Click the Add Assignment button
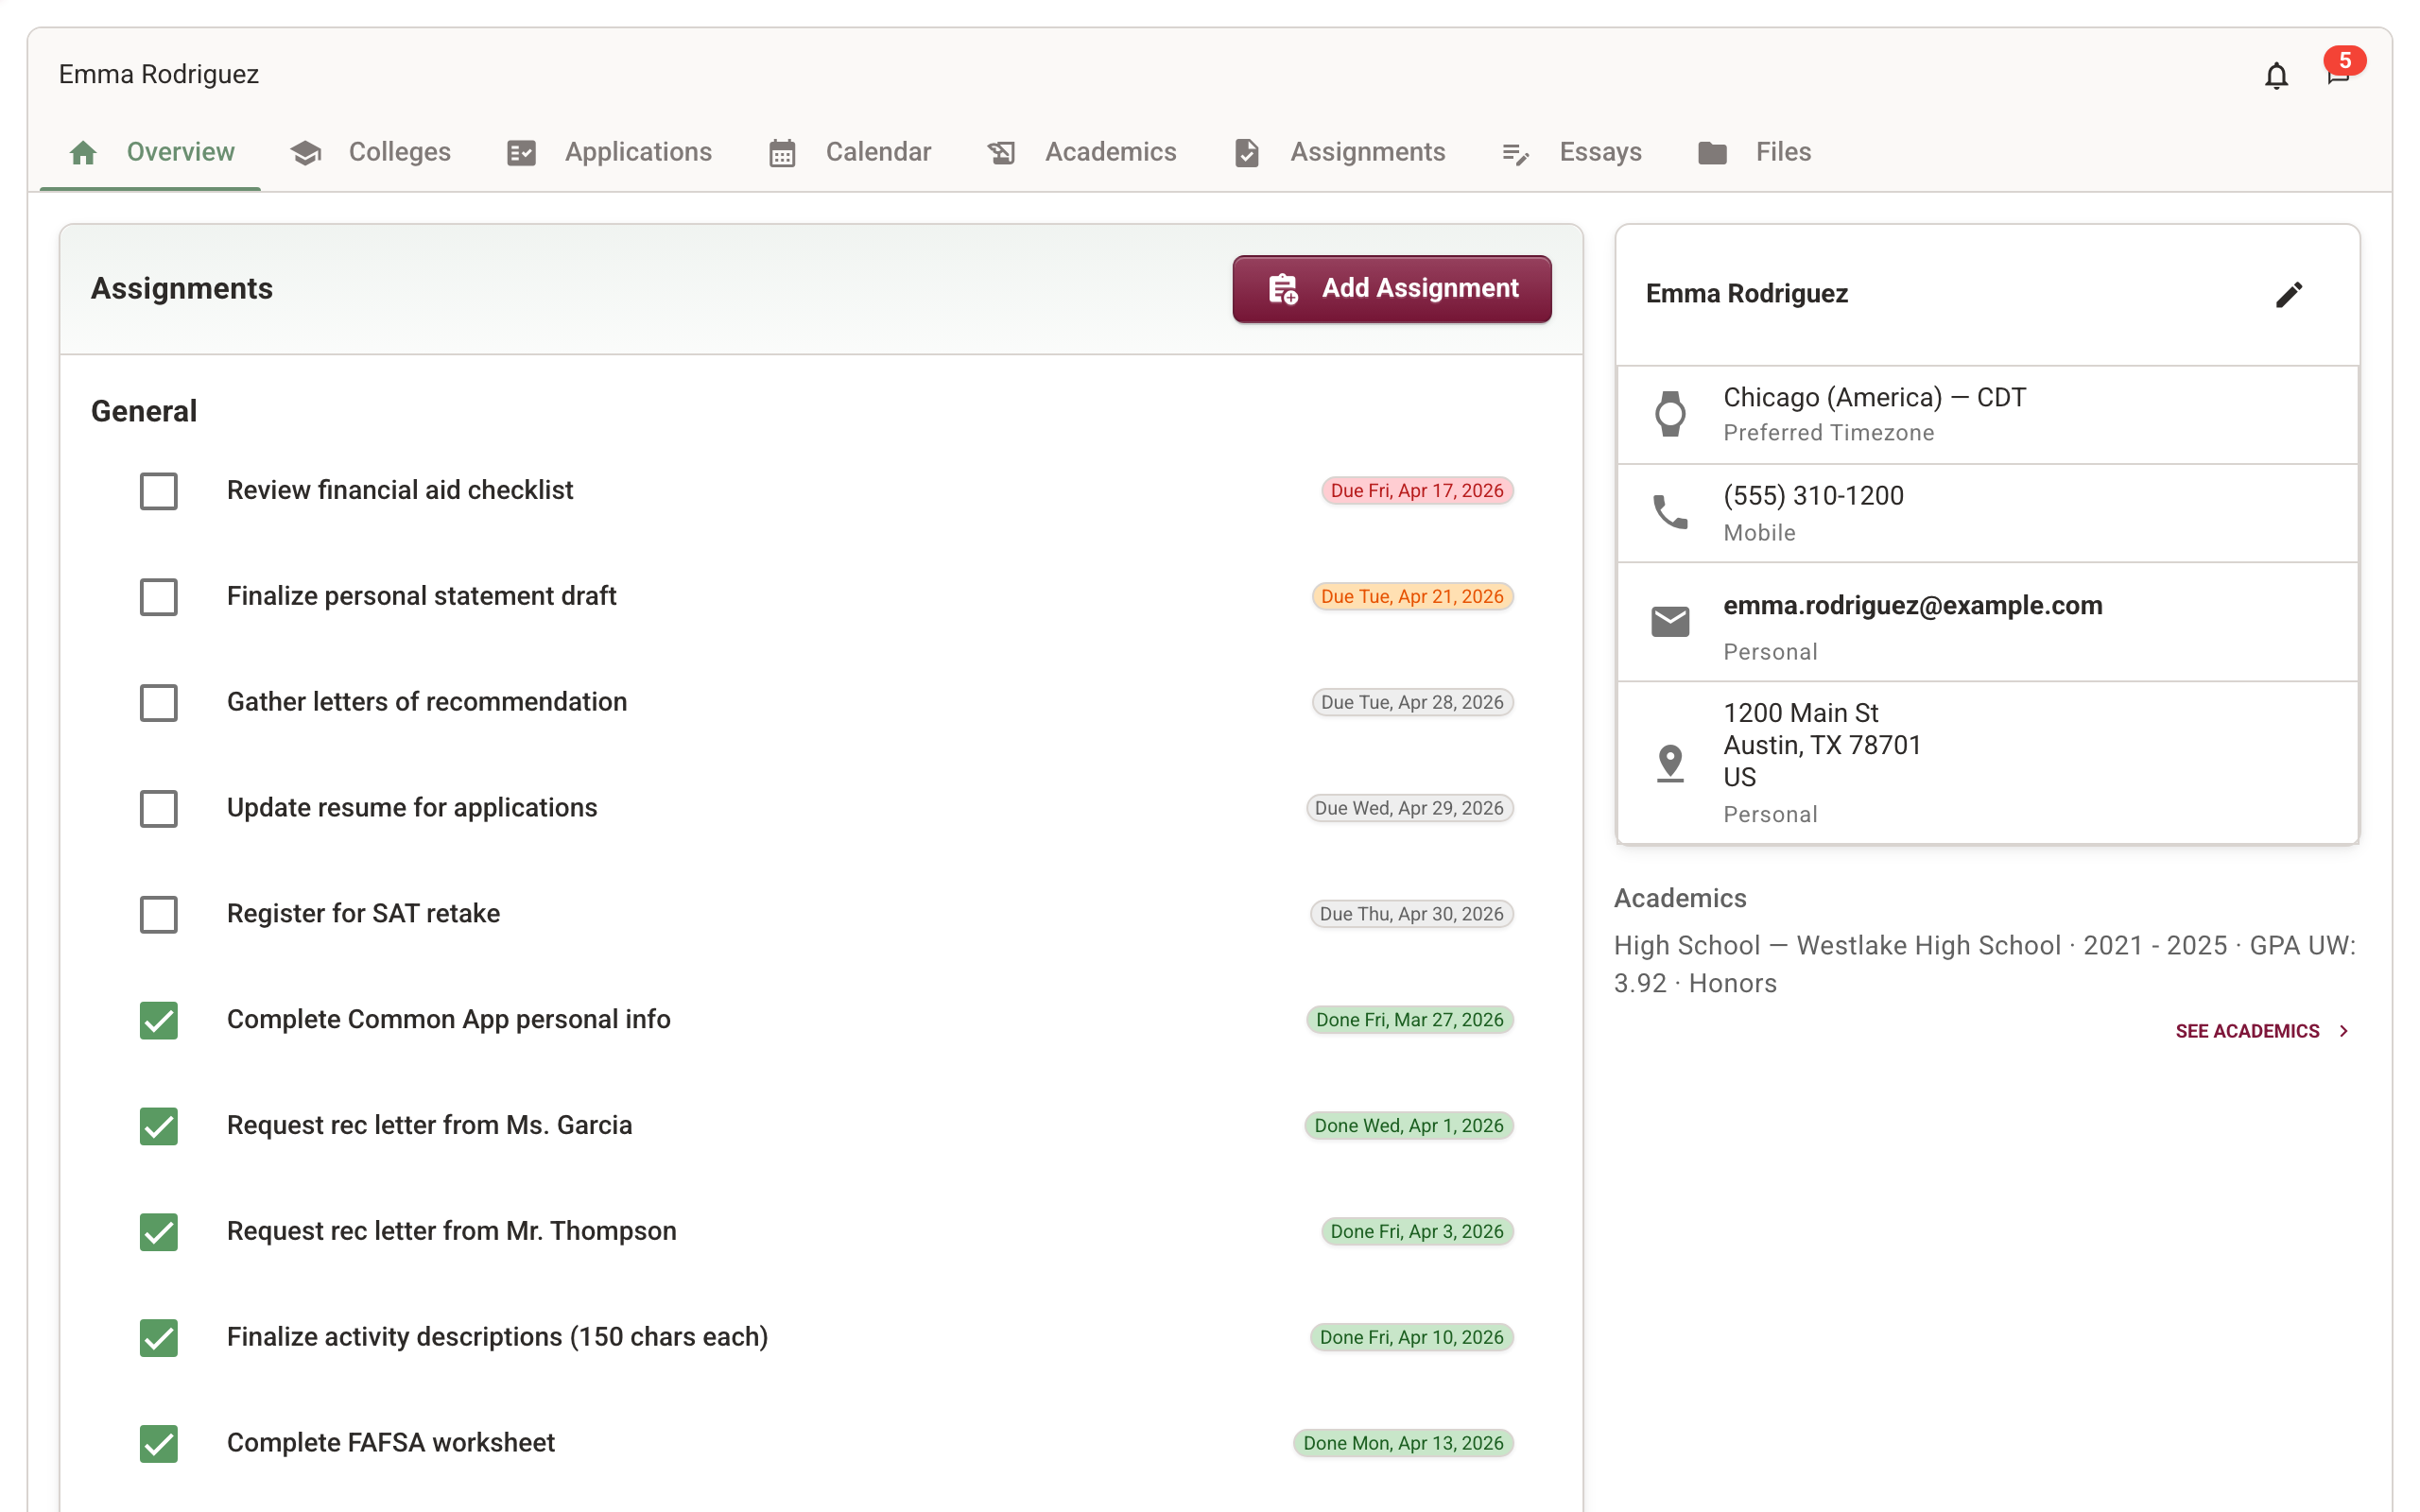 (x=1391, y=289)
